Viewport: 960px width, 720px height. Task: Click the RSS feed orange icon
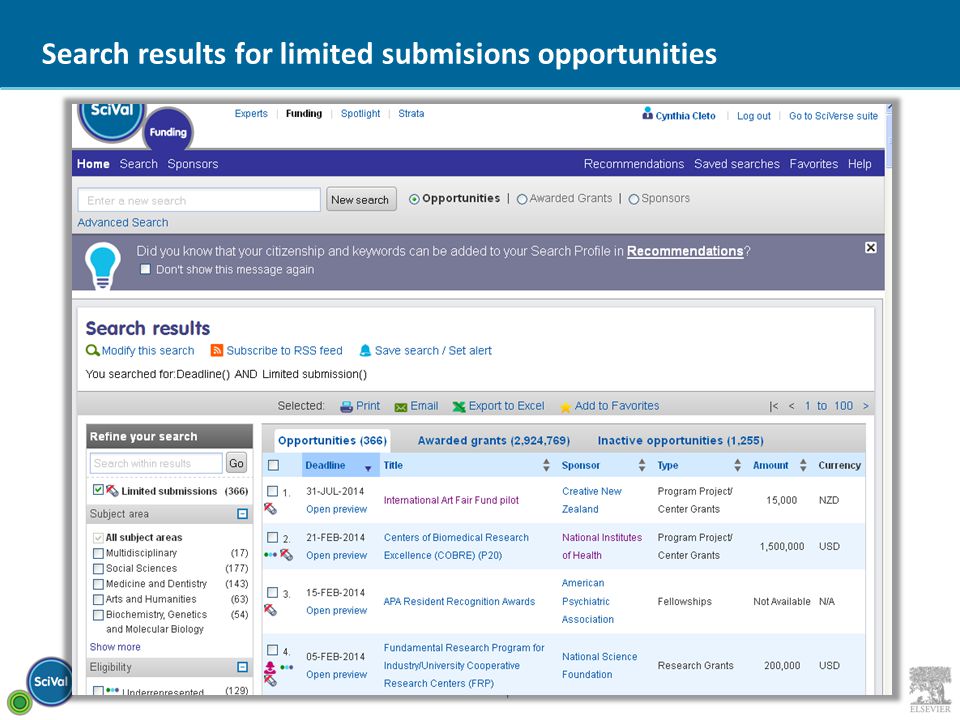216,350
